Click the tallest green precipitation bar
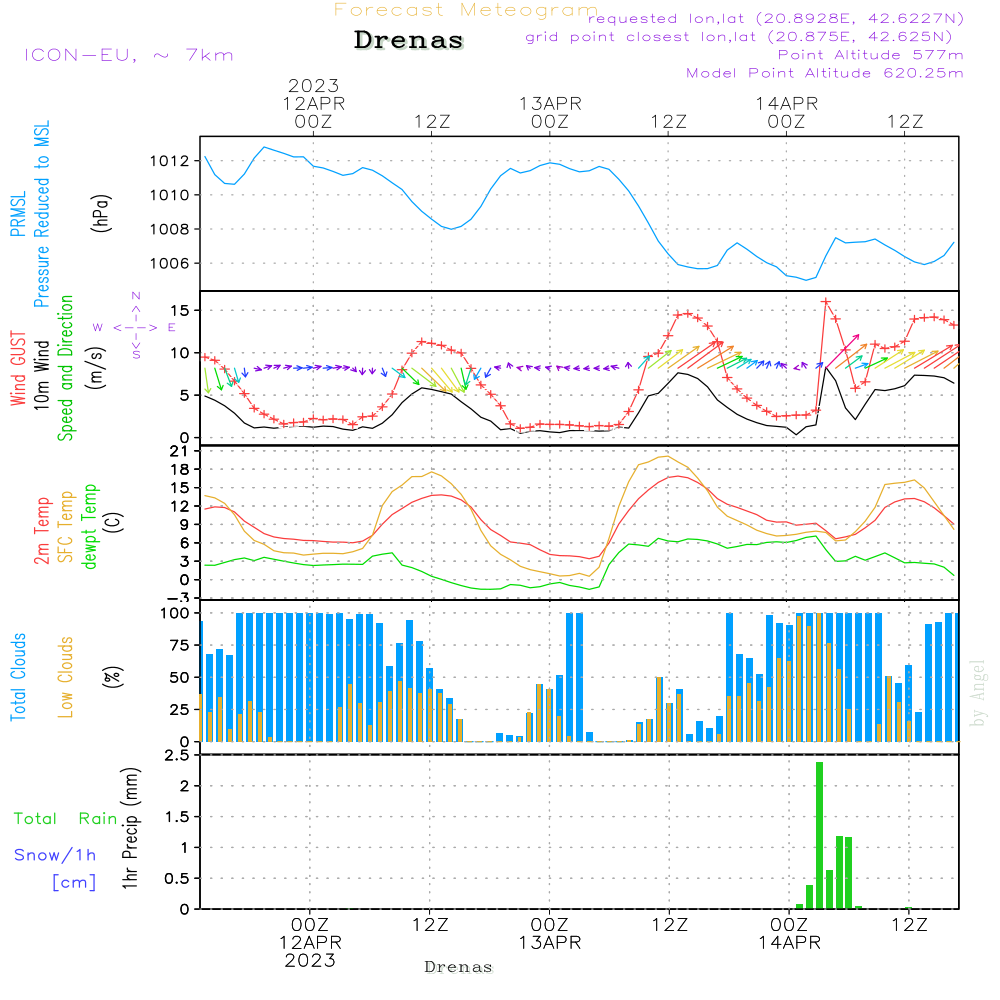Viewport: 1000px width, 1000px height. (x=819, y=835)
